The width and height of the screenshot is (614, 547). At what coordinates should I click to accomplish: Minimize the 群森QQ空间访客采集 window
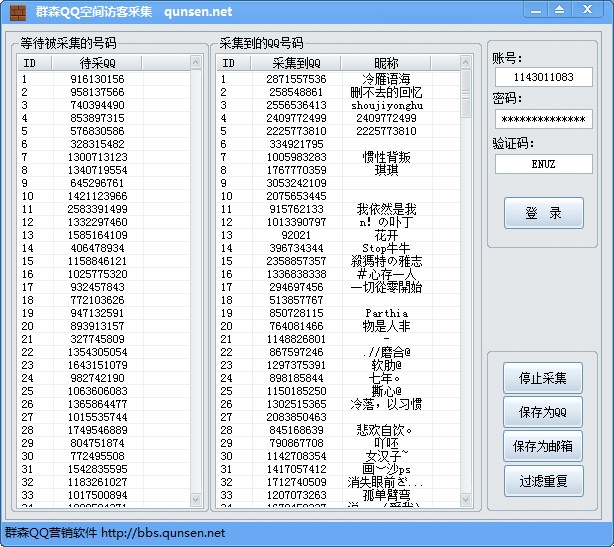[x=536, y=10]
